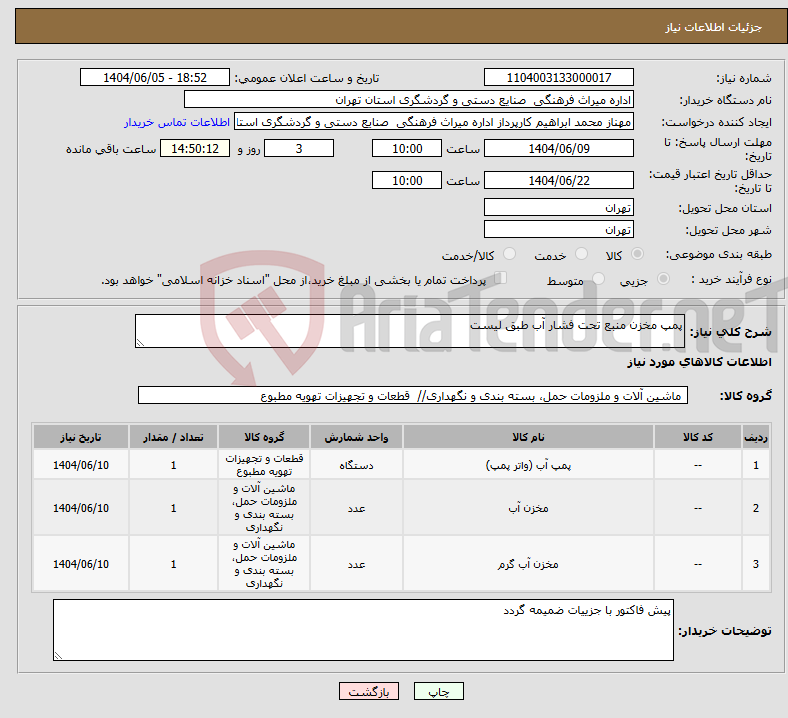This screenshot has width=788, height=718.
Task: Click the item name پمپ آب (واتر پمپ)
Action: click(528, 465)
